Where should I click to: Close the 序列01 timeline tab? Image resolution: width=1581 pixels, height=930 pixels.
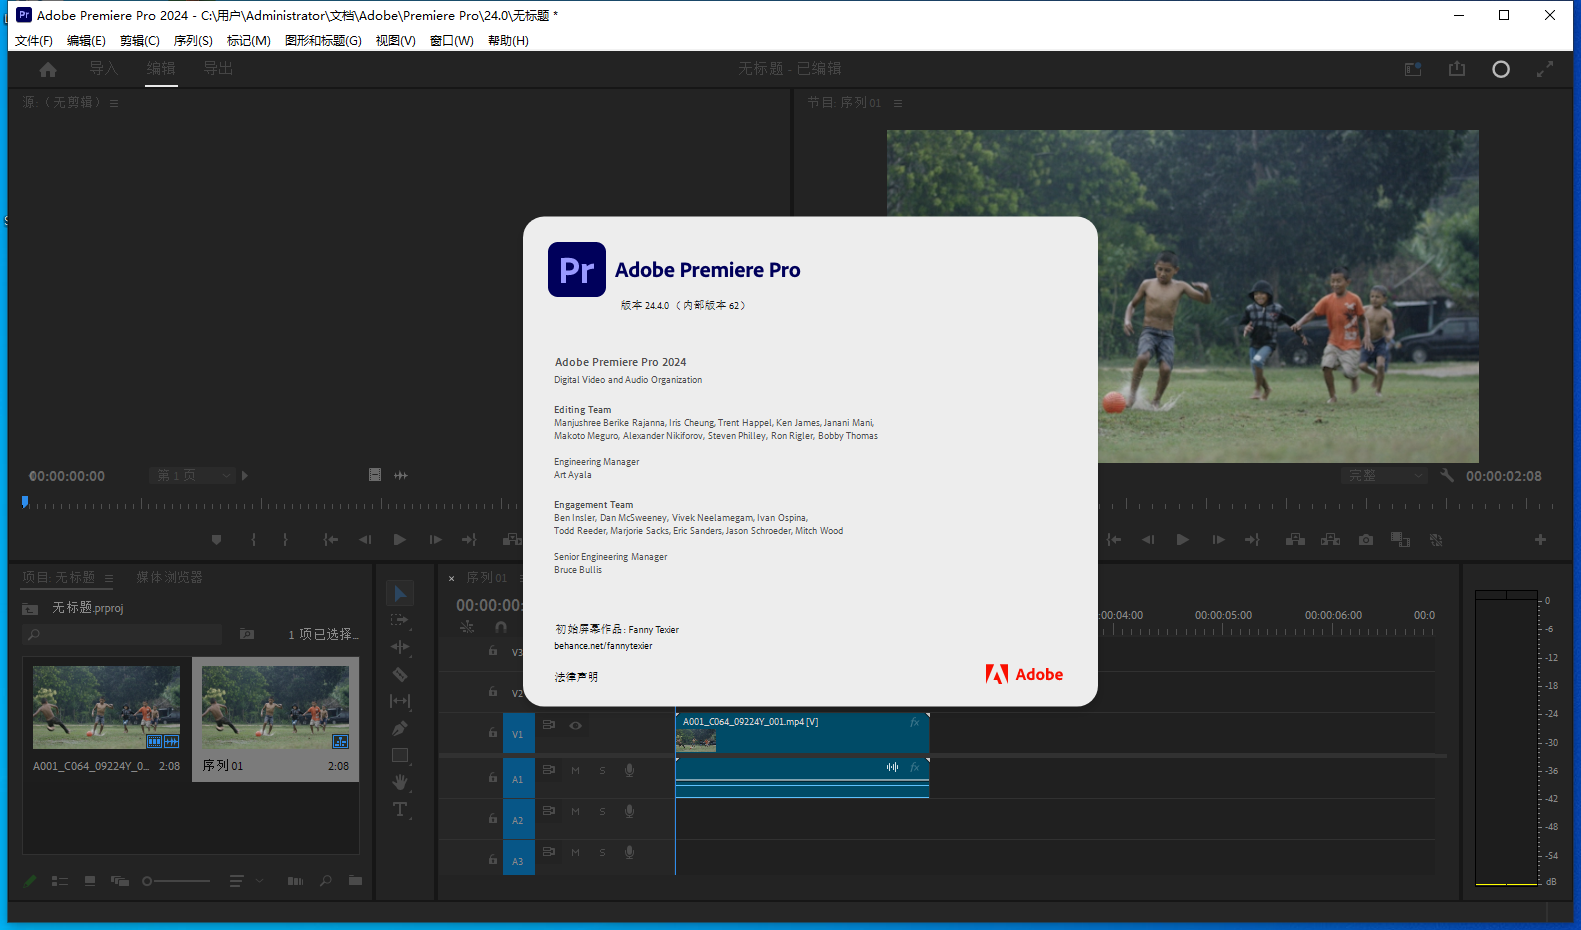[452, 578]
